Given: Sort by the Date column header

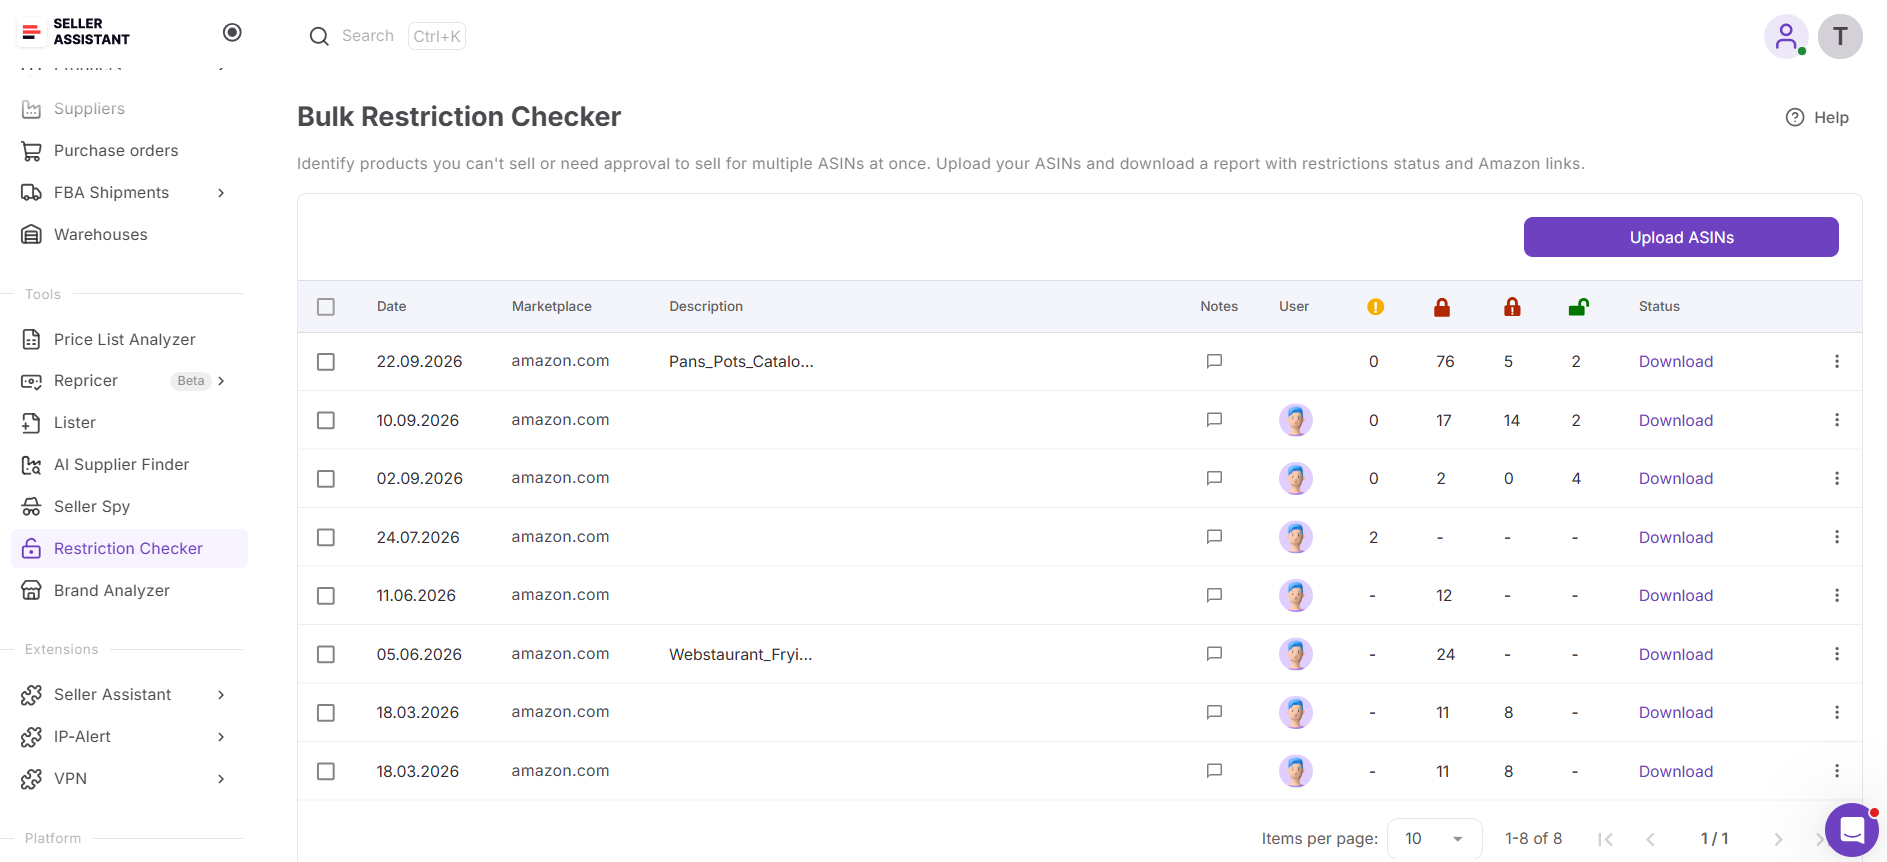Looking at the screenshot, I should click(x=391, y=307).
